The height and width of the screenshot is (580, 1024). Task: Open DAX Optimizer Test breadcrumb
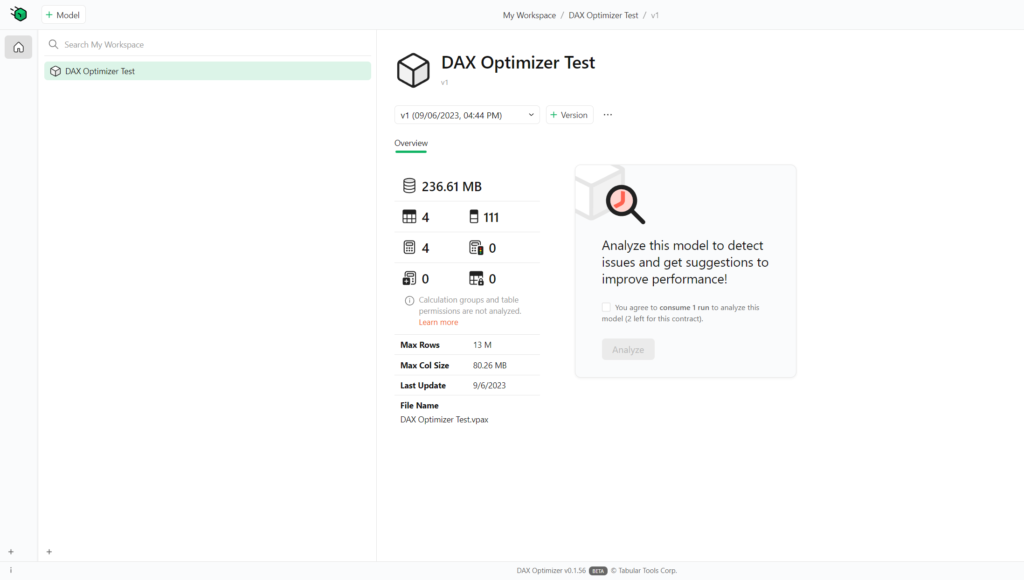(603, 15)
